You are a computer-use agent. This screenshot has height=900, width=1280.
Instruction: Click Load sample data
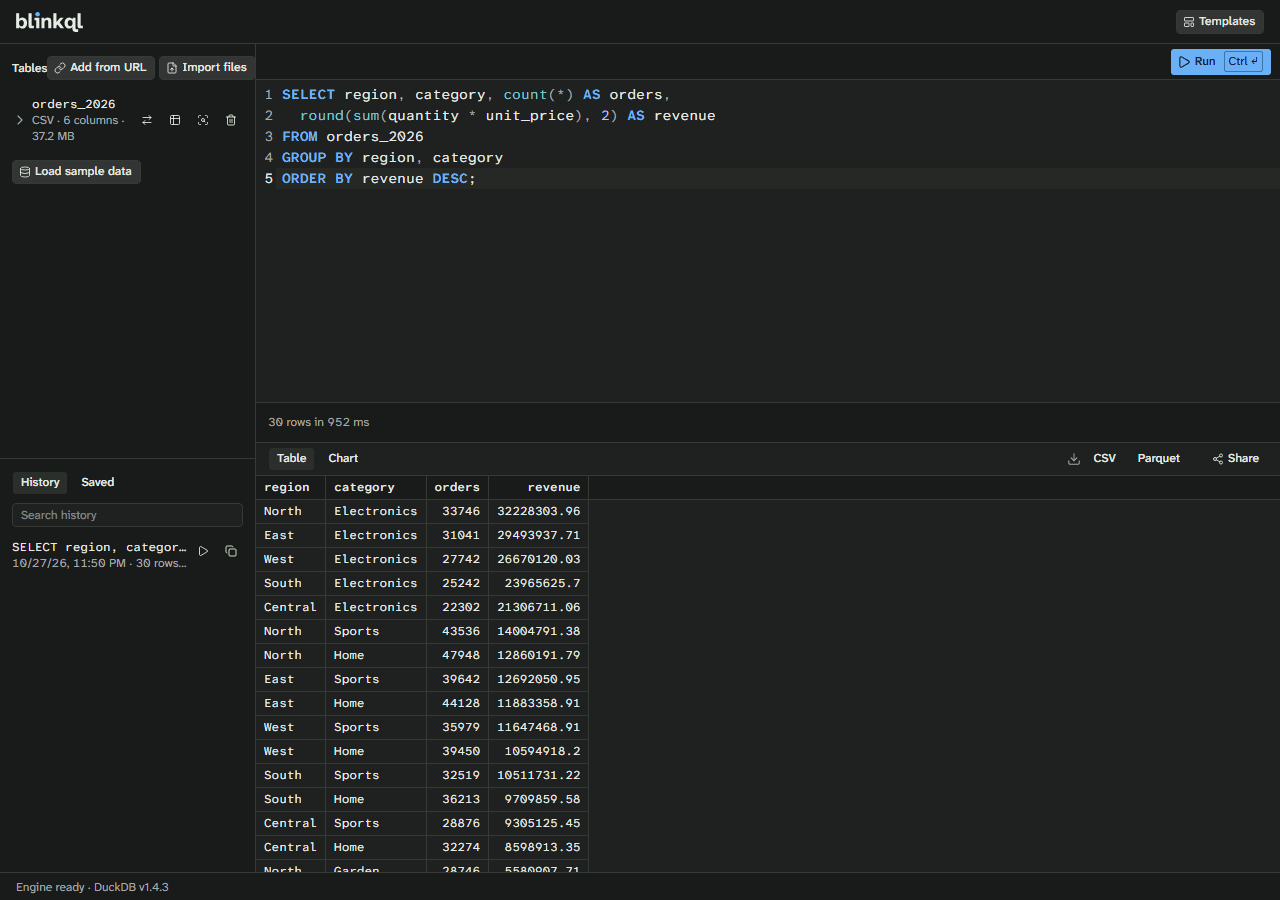tap(76, 172)
